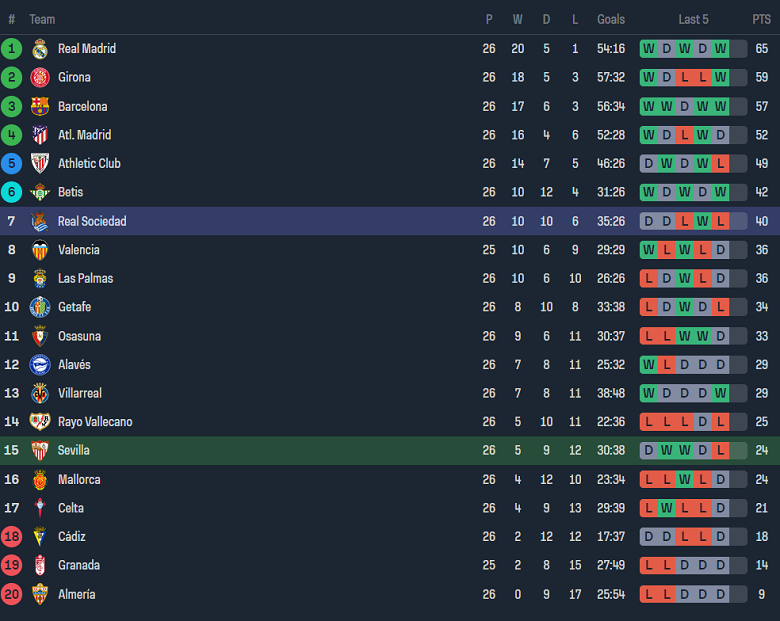The width and height of the screenshot is (780, 621).
Task: Click the red position 20 badge
Action: [x=12, y=594]
